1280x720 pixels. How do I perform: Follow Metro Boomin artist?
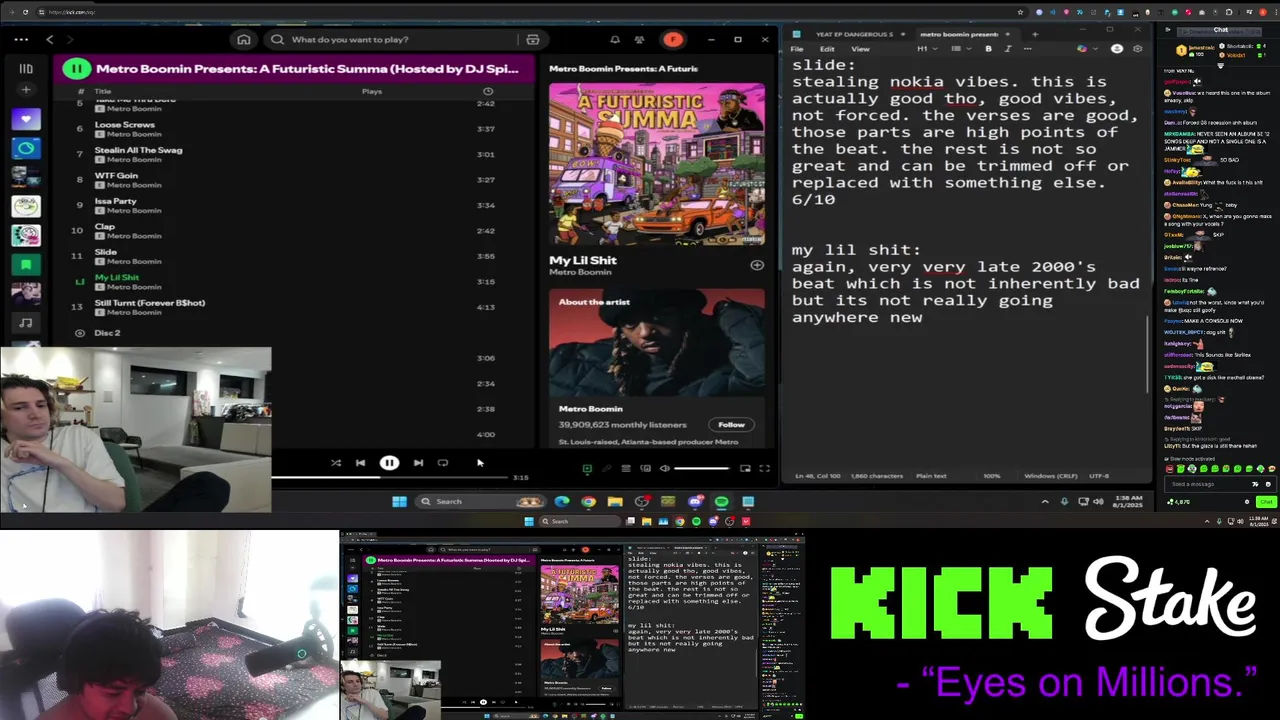click(x=731, y=424)
